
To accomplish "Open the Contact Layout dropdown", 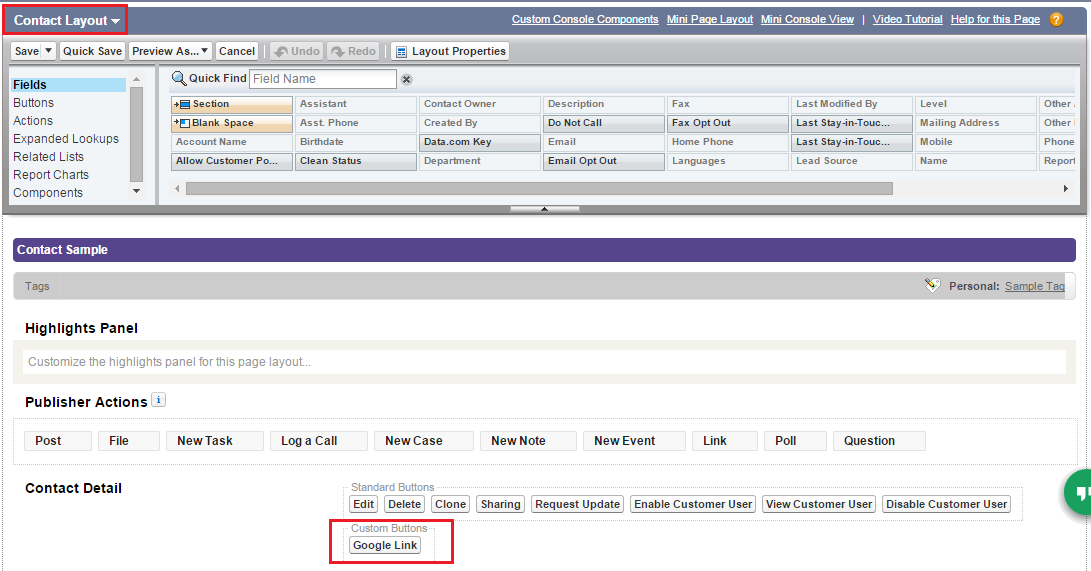I will [67, 20].
